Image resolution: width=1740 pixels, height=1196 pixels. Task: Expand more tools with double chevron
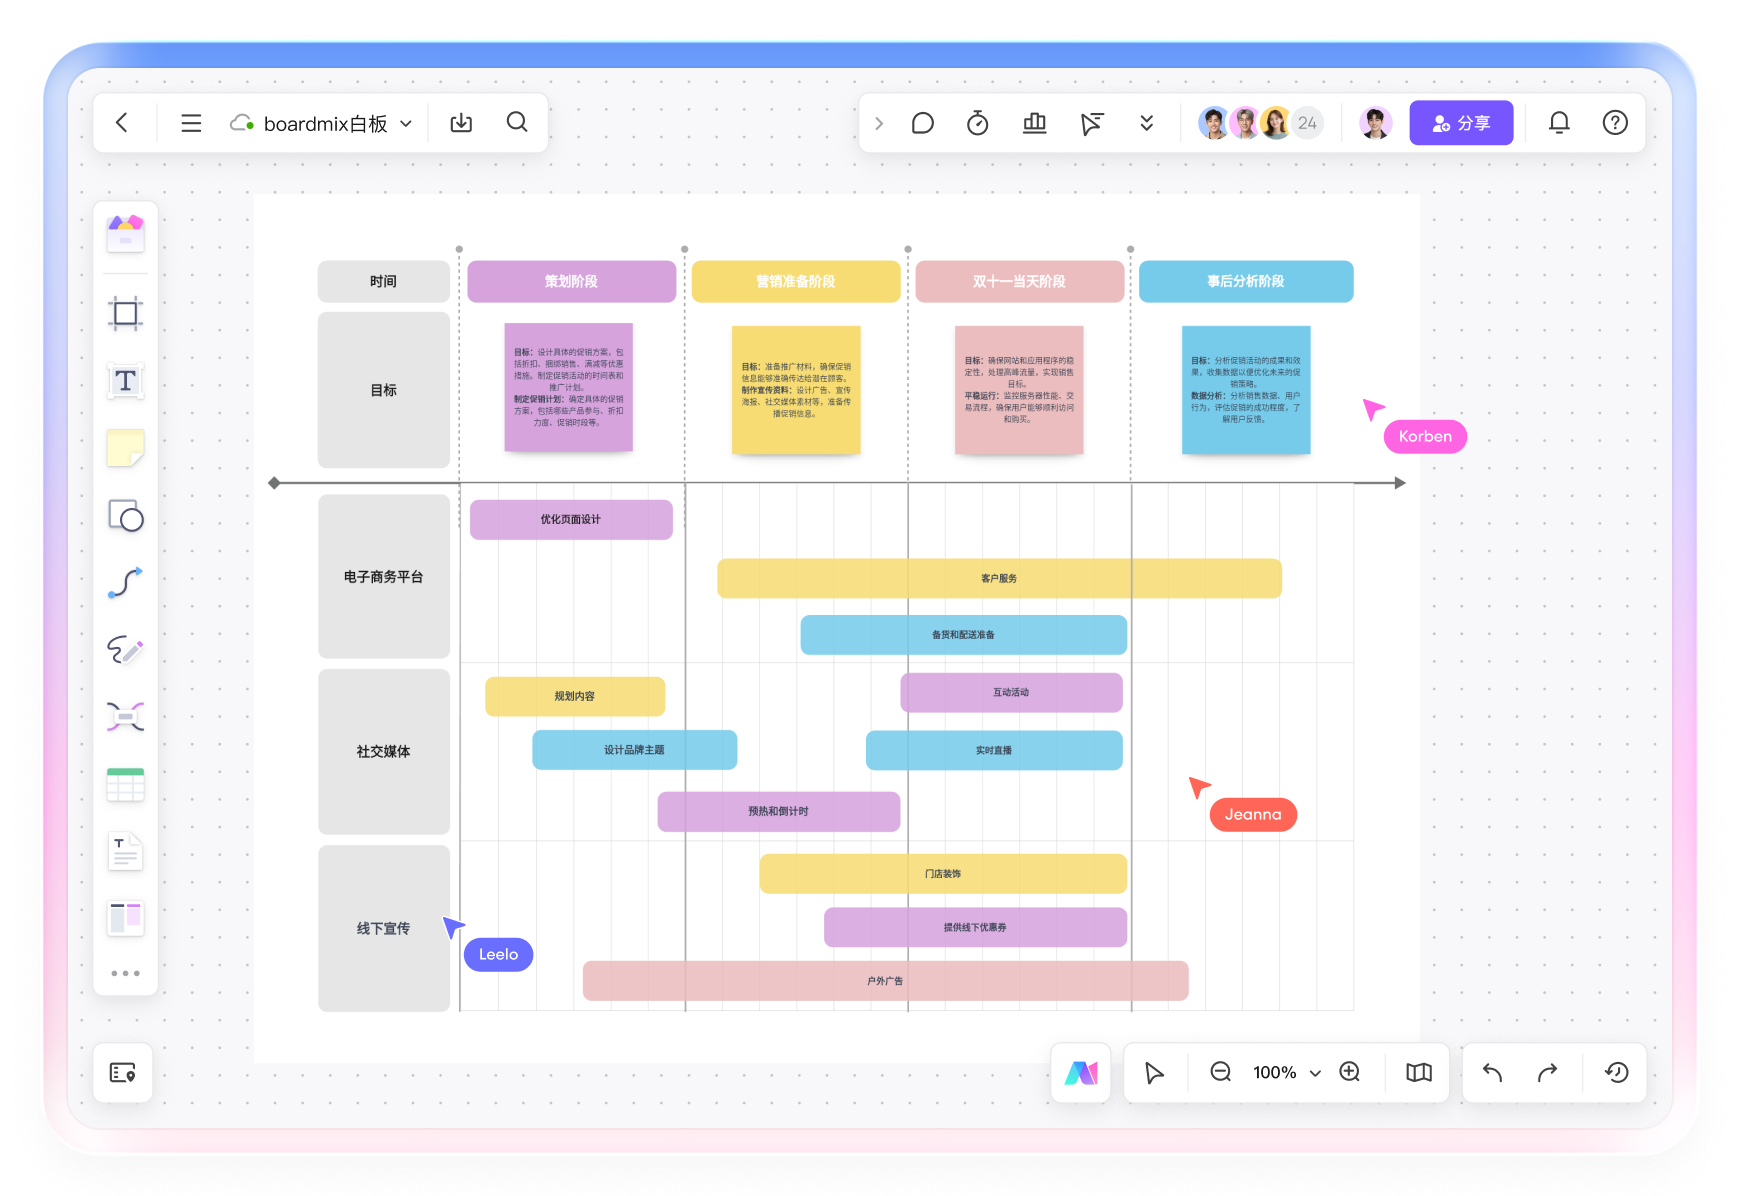tap(1146, 123)
